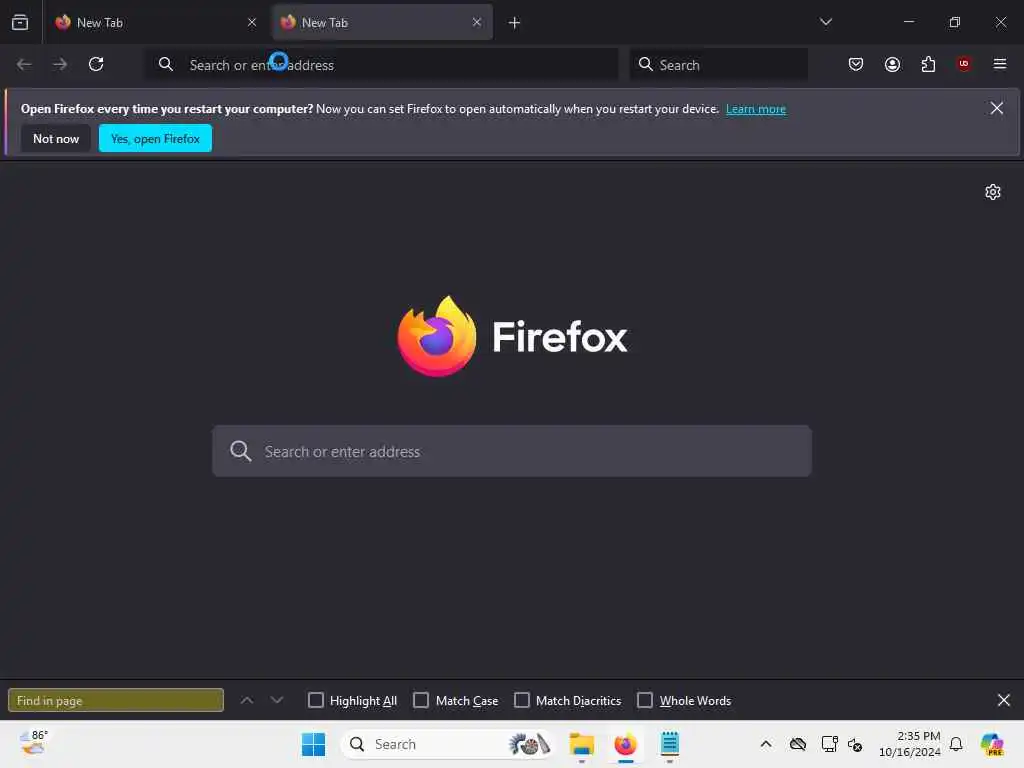Open the Firefox account menu
The image size is (1024, 768).
click(892, 64)
